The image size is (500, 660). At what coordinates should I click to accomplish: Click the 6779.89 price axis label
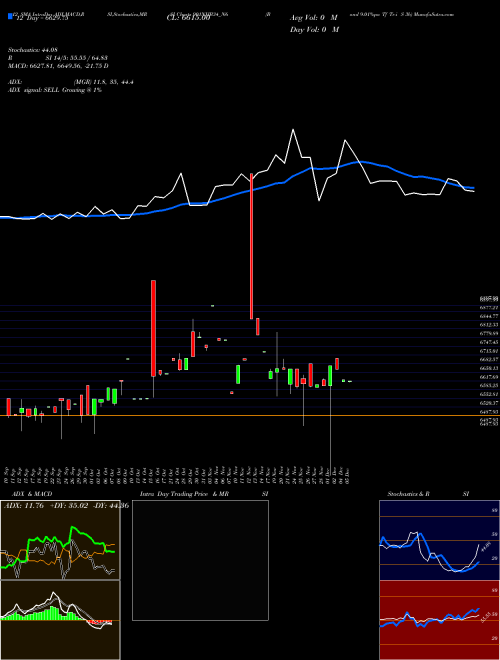click(489, 333)
